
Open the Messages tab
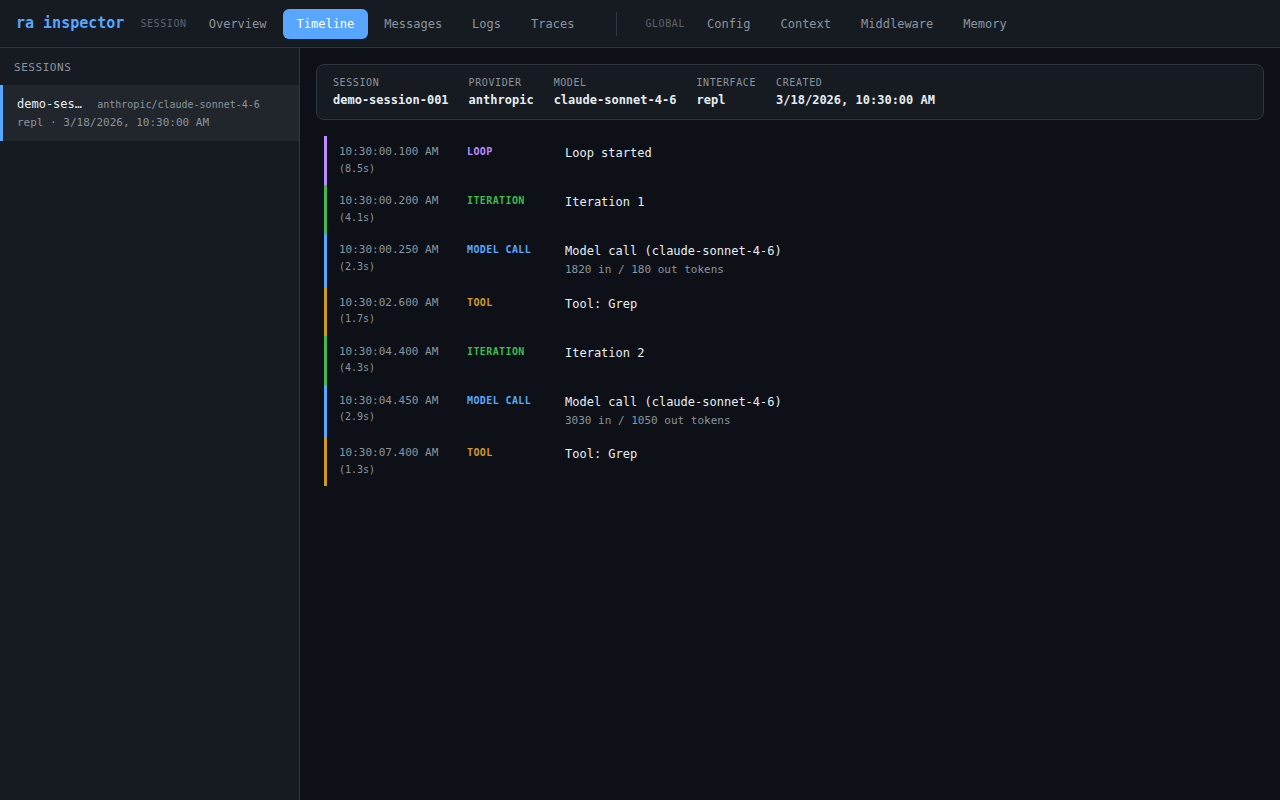[412, 23]
